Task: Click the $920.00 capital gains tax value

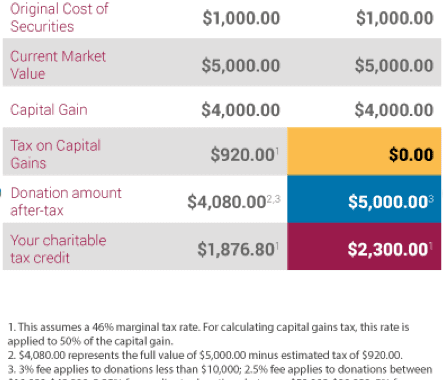Action: click(242, 155)
